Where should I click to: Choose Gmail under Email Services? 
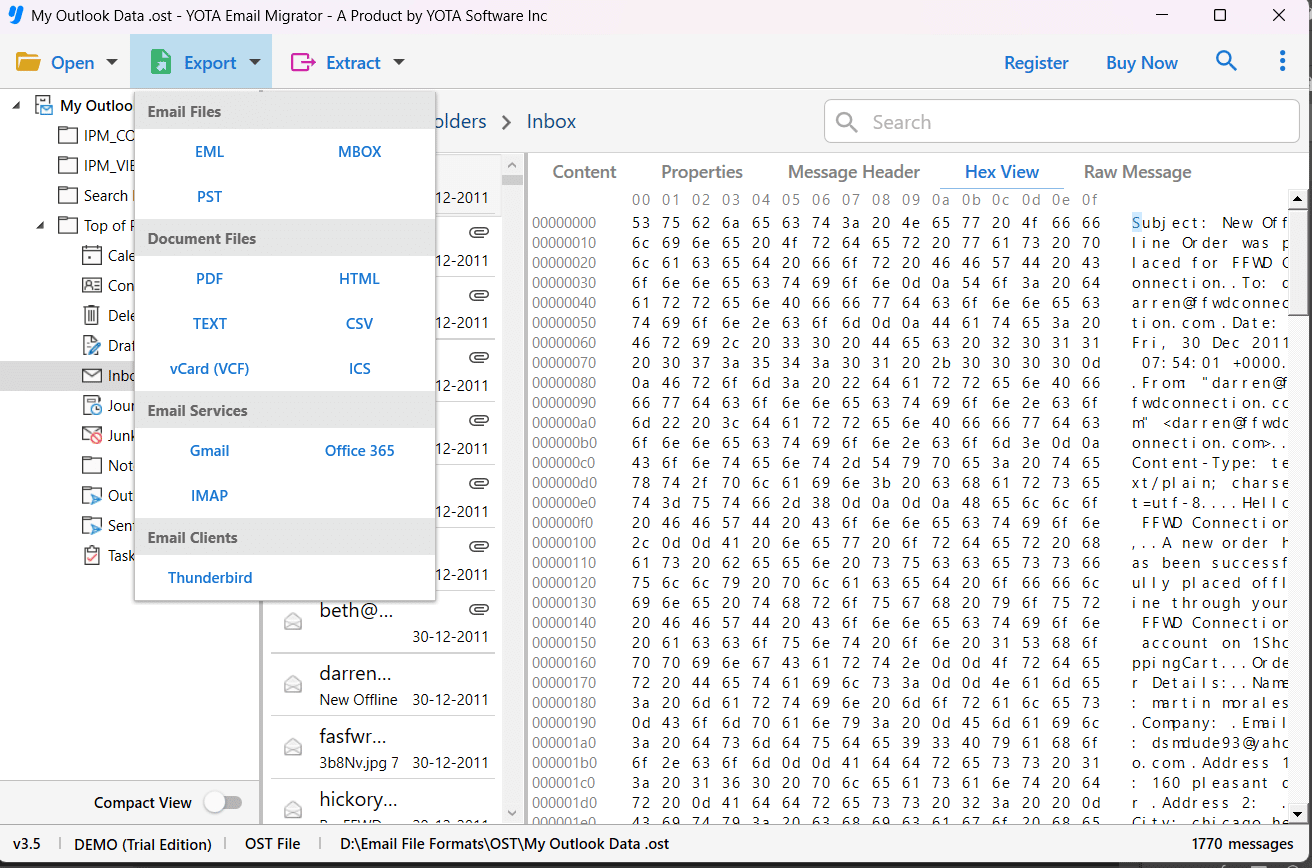coord(210,451)
